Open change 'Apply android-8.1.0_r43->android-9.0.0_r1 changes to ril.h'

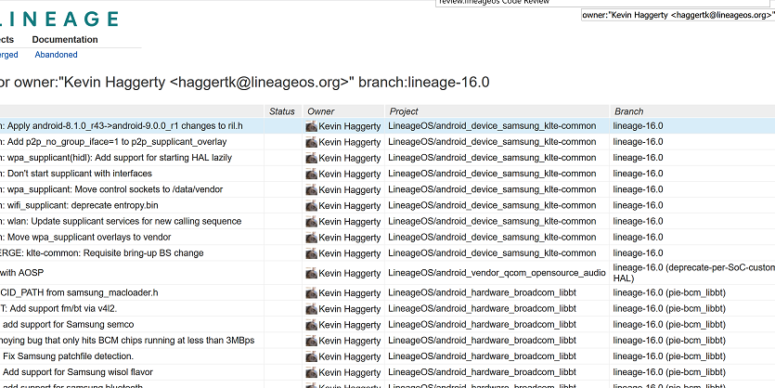(x=125, y=126)
